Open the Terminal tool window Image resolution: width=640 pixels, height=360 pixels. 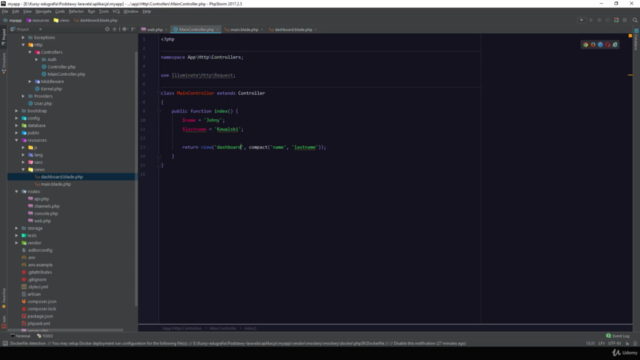pos(20,336)
